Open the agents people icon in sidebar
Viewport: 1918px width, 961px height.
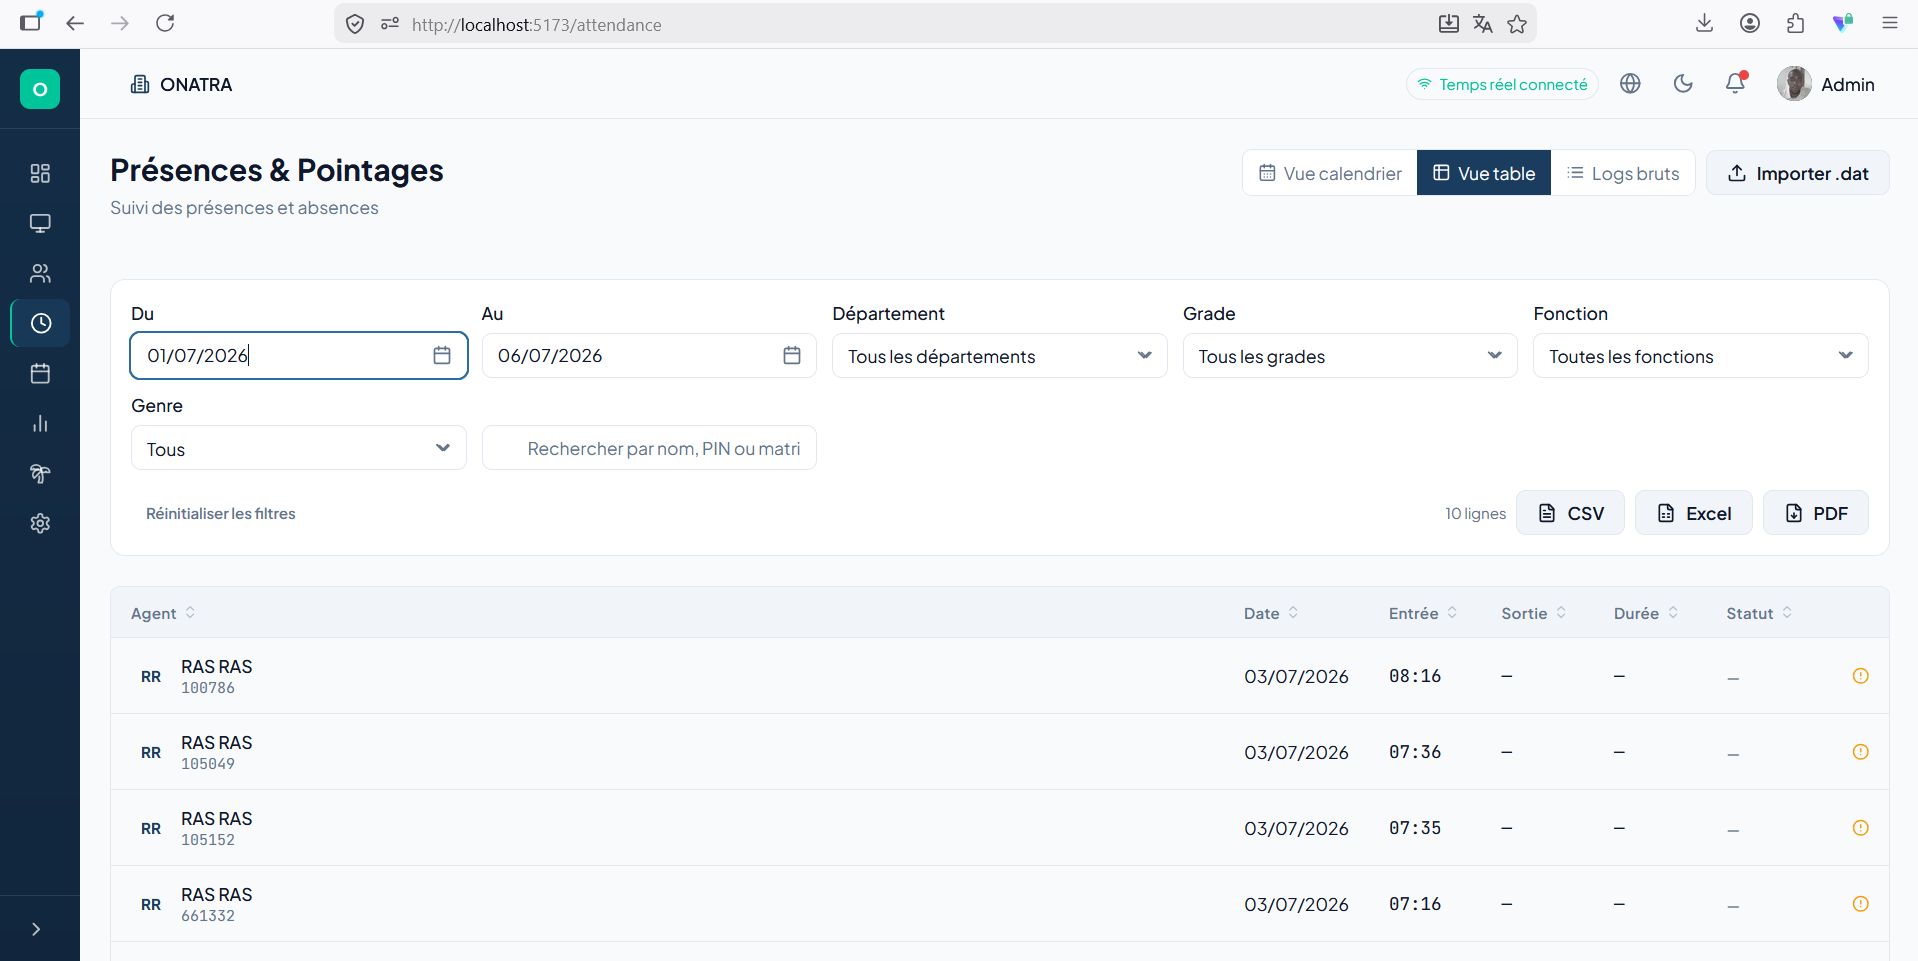40,273
